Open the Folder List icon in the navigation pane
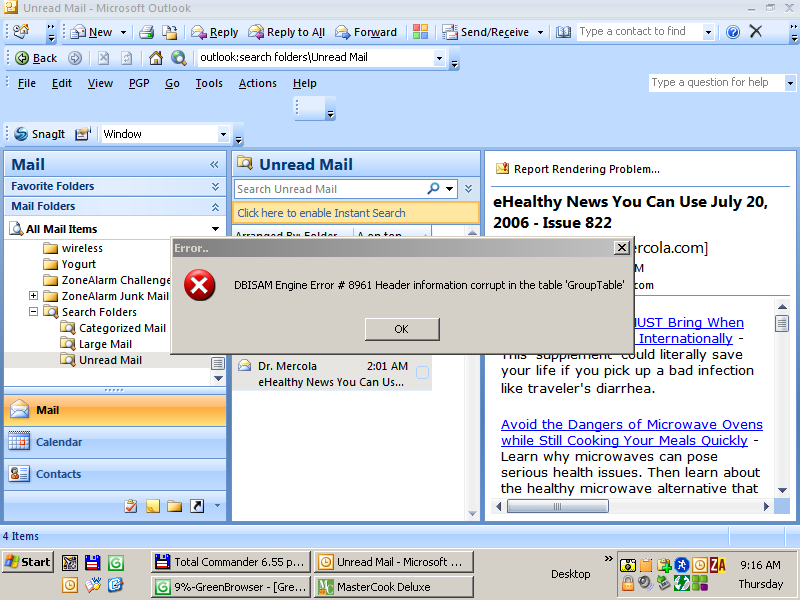 tap(175, 506)
